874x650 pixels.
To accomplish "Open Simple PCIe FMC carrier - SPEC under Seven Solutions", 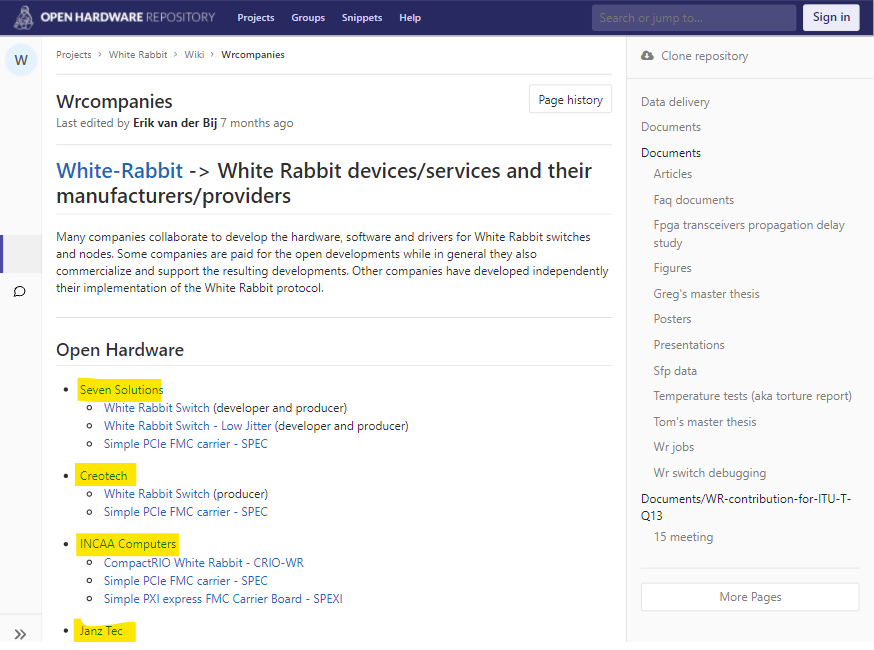I will coord(186,444).
